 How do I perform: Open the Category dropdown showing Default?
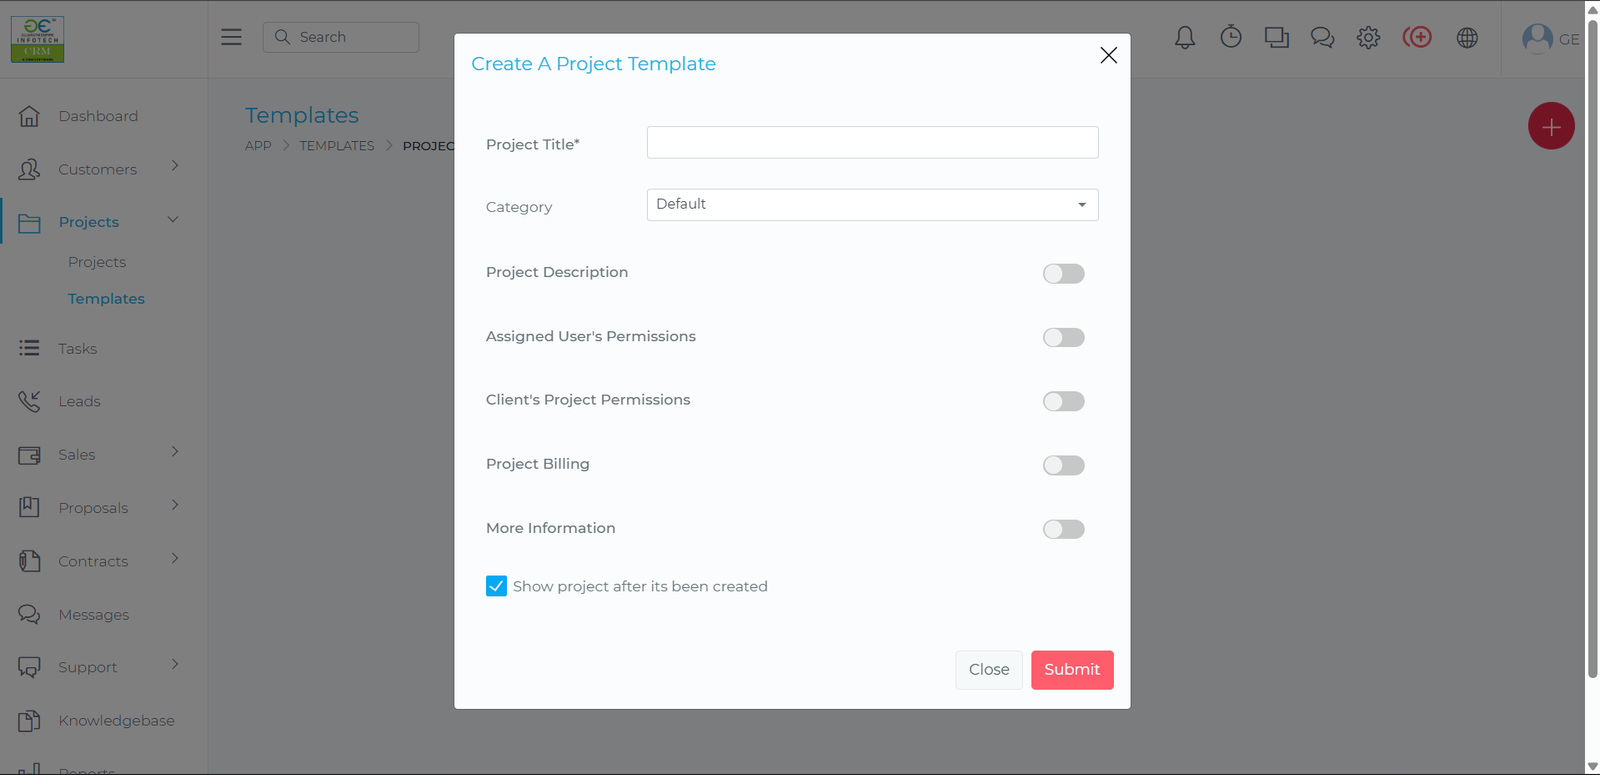[872, 205]
